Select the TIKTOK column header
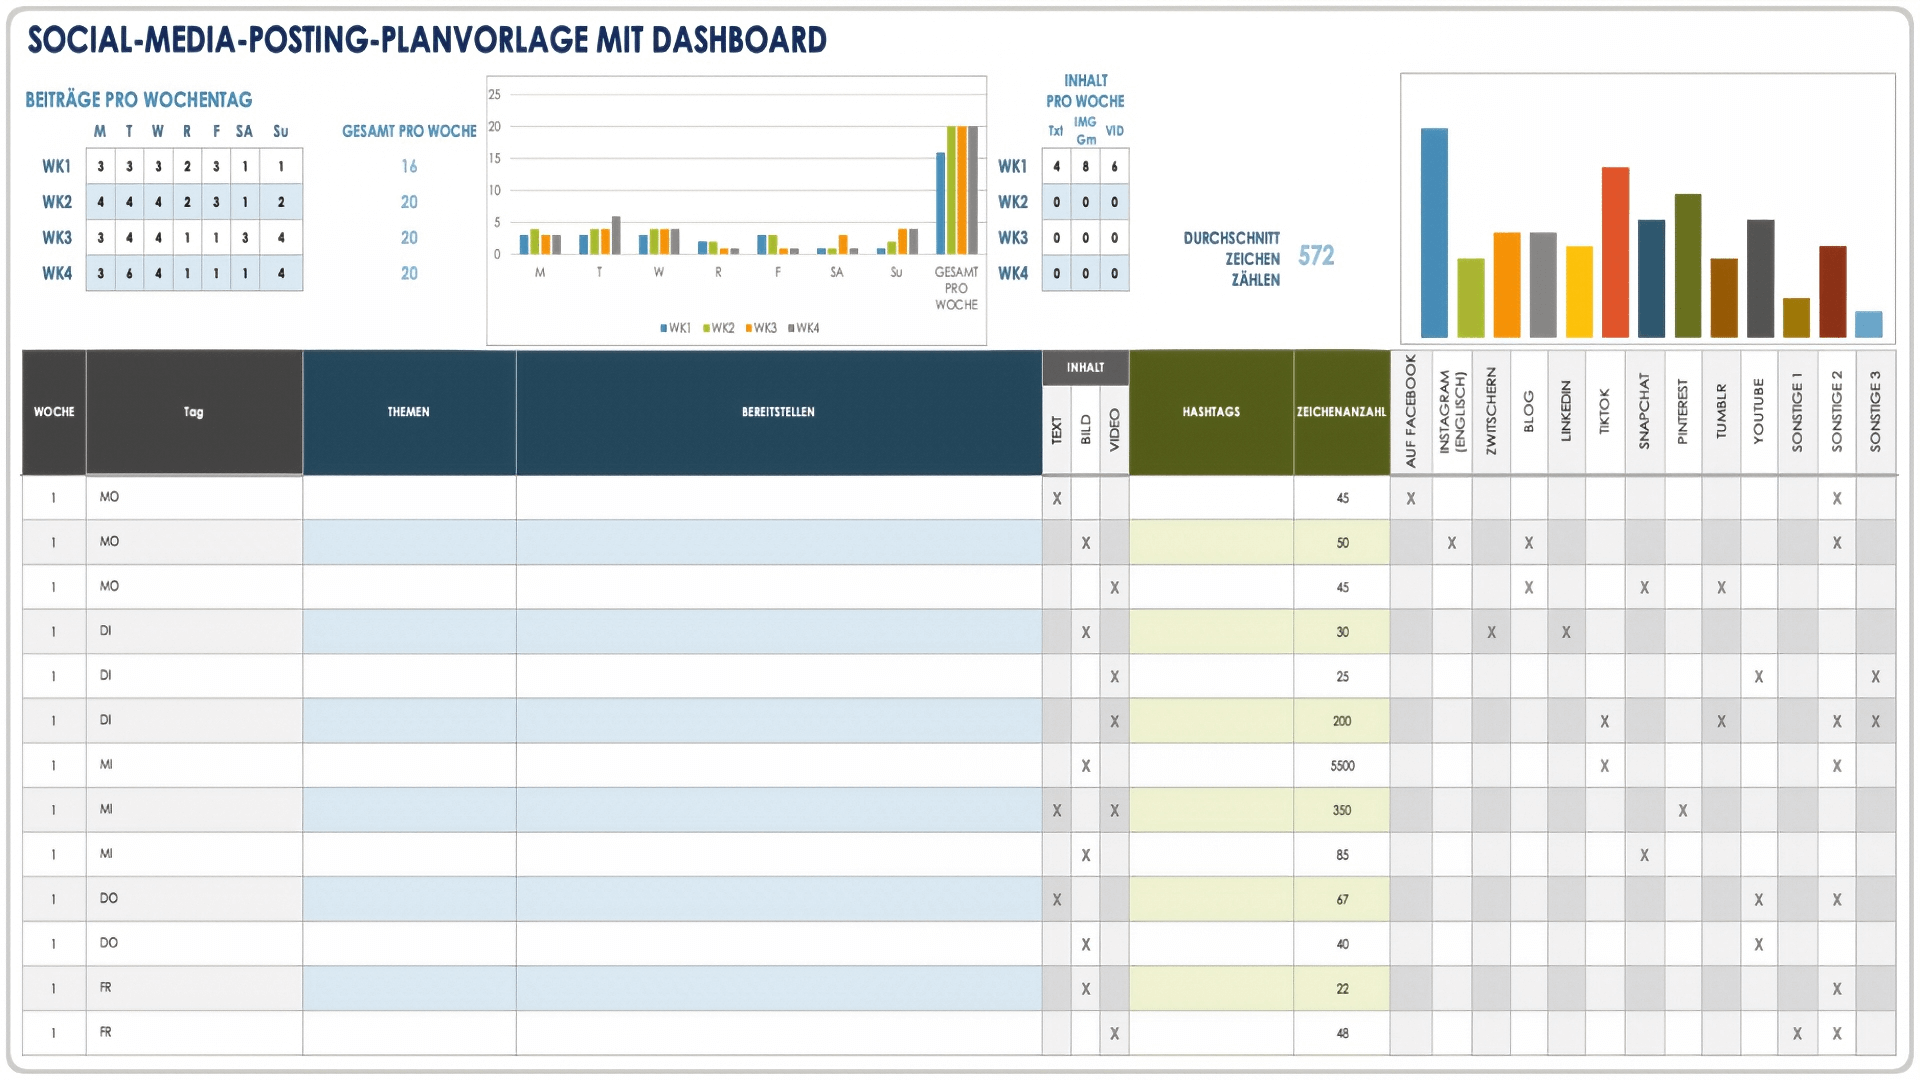This screenshot has height=1080, width=1920. point(1604,412)
